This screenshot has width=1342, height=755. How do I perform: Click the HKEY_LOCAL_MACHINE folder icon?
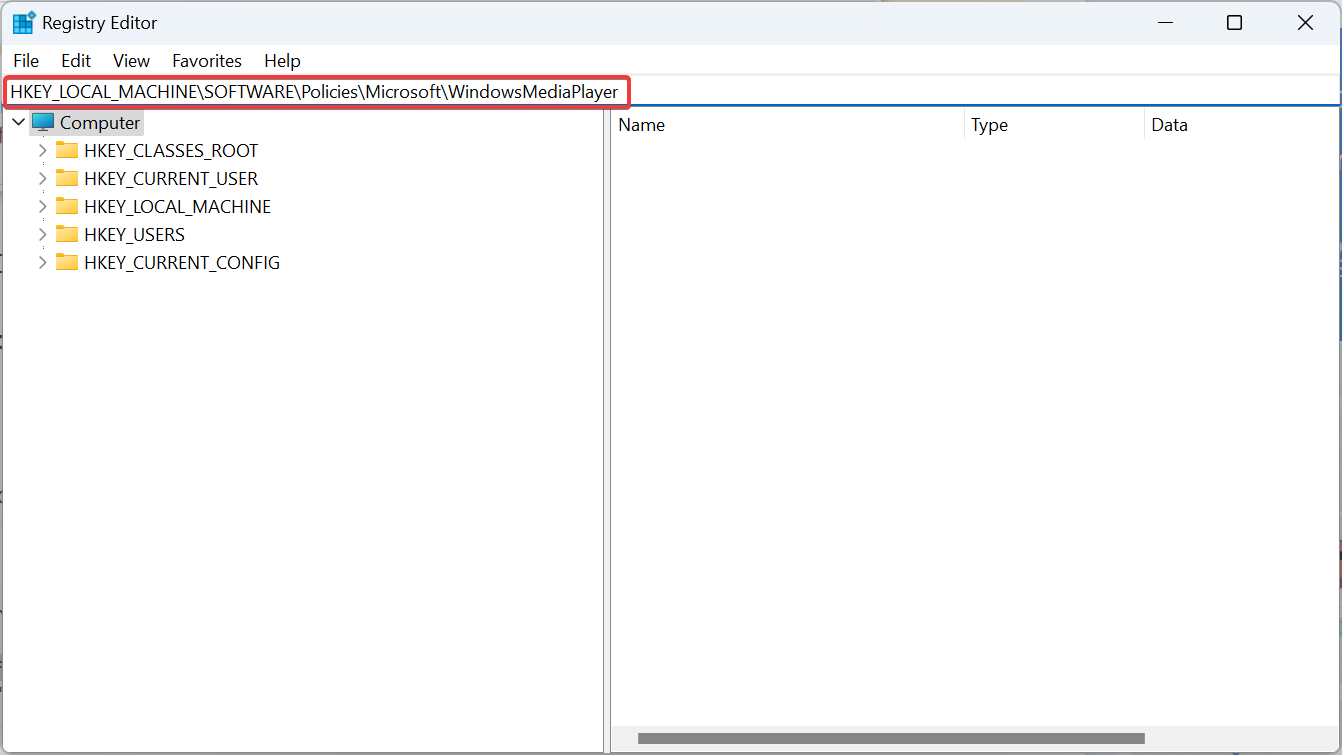[66, 206]
